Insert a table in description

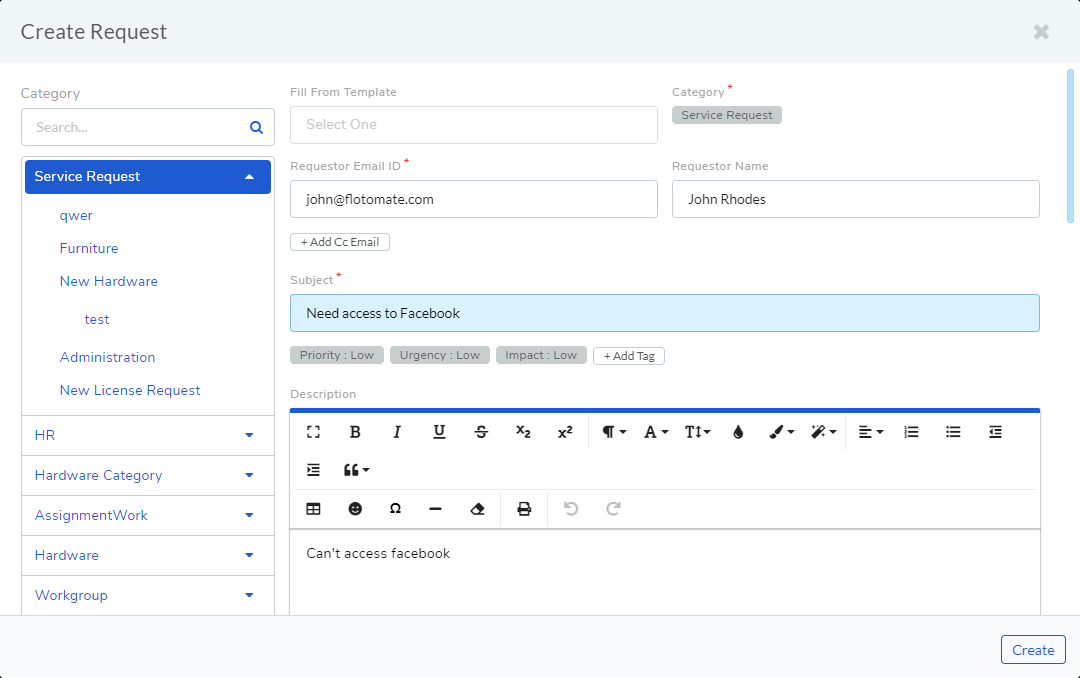click(313, 508)
